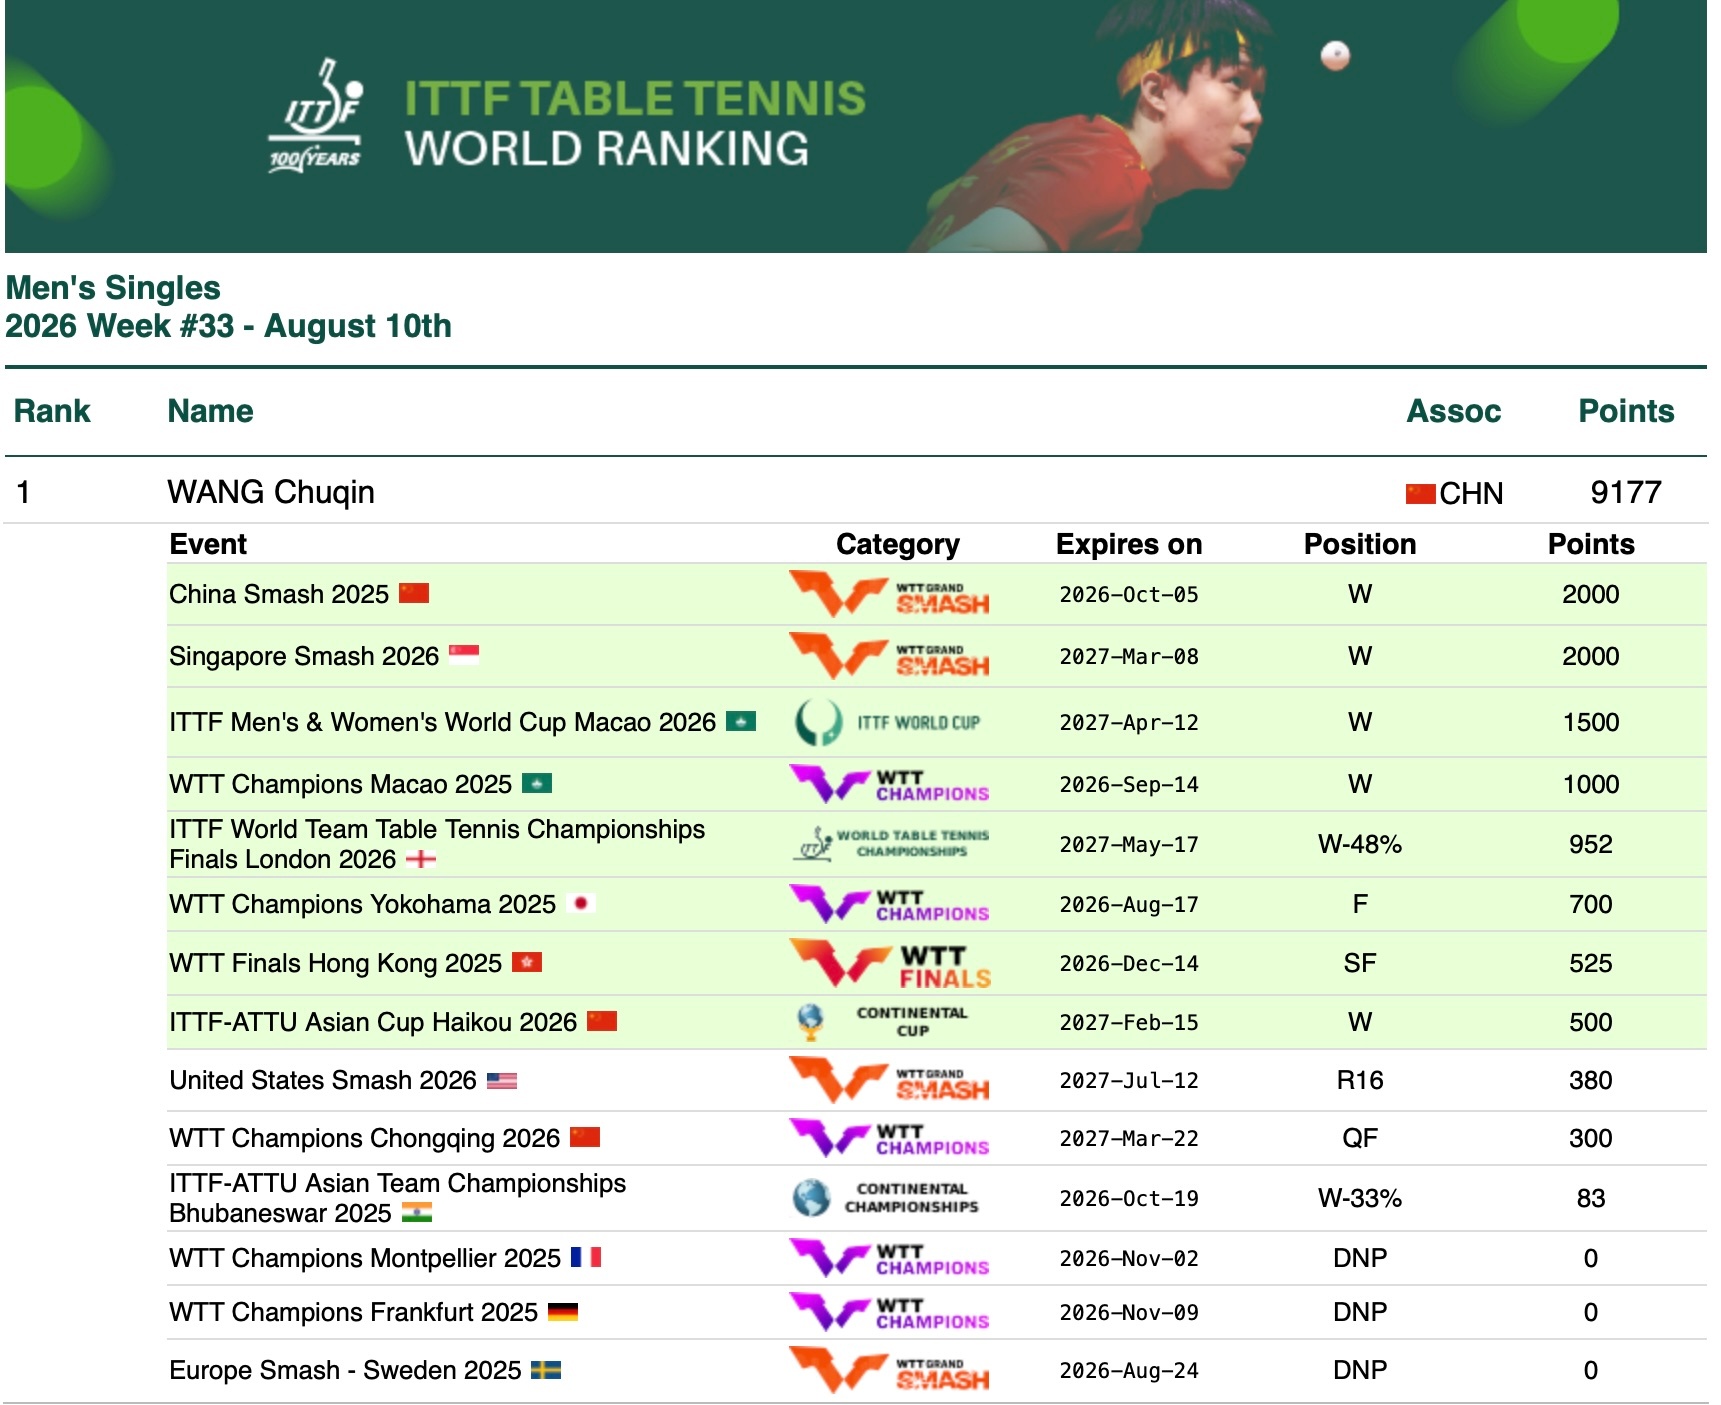Click the England flag beside Finals London 2026

[421, 858]
